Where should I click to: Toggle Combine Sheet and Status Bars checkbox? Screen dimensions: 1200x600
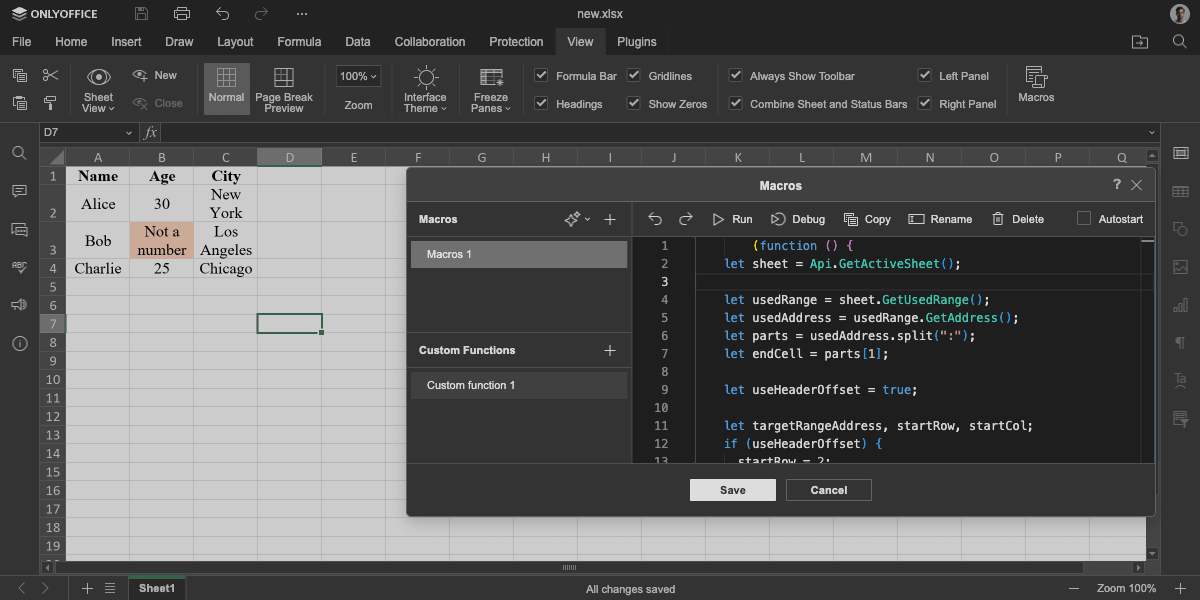[x=735, y=103]
